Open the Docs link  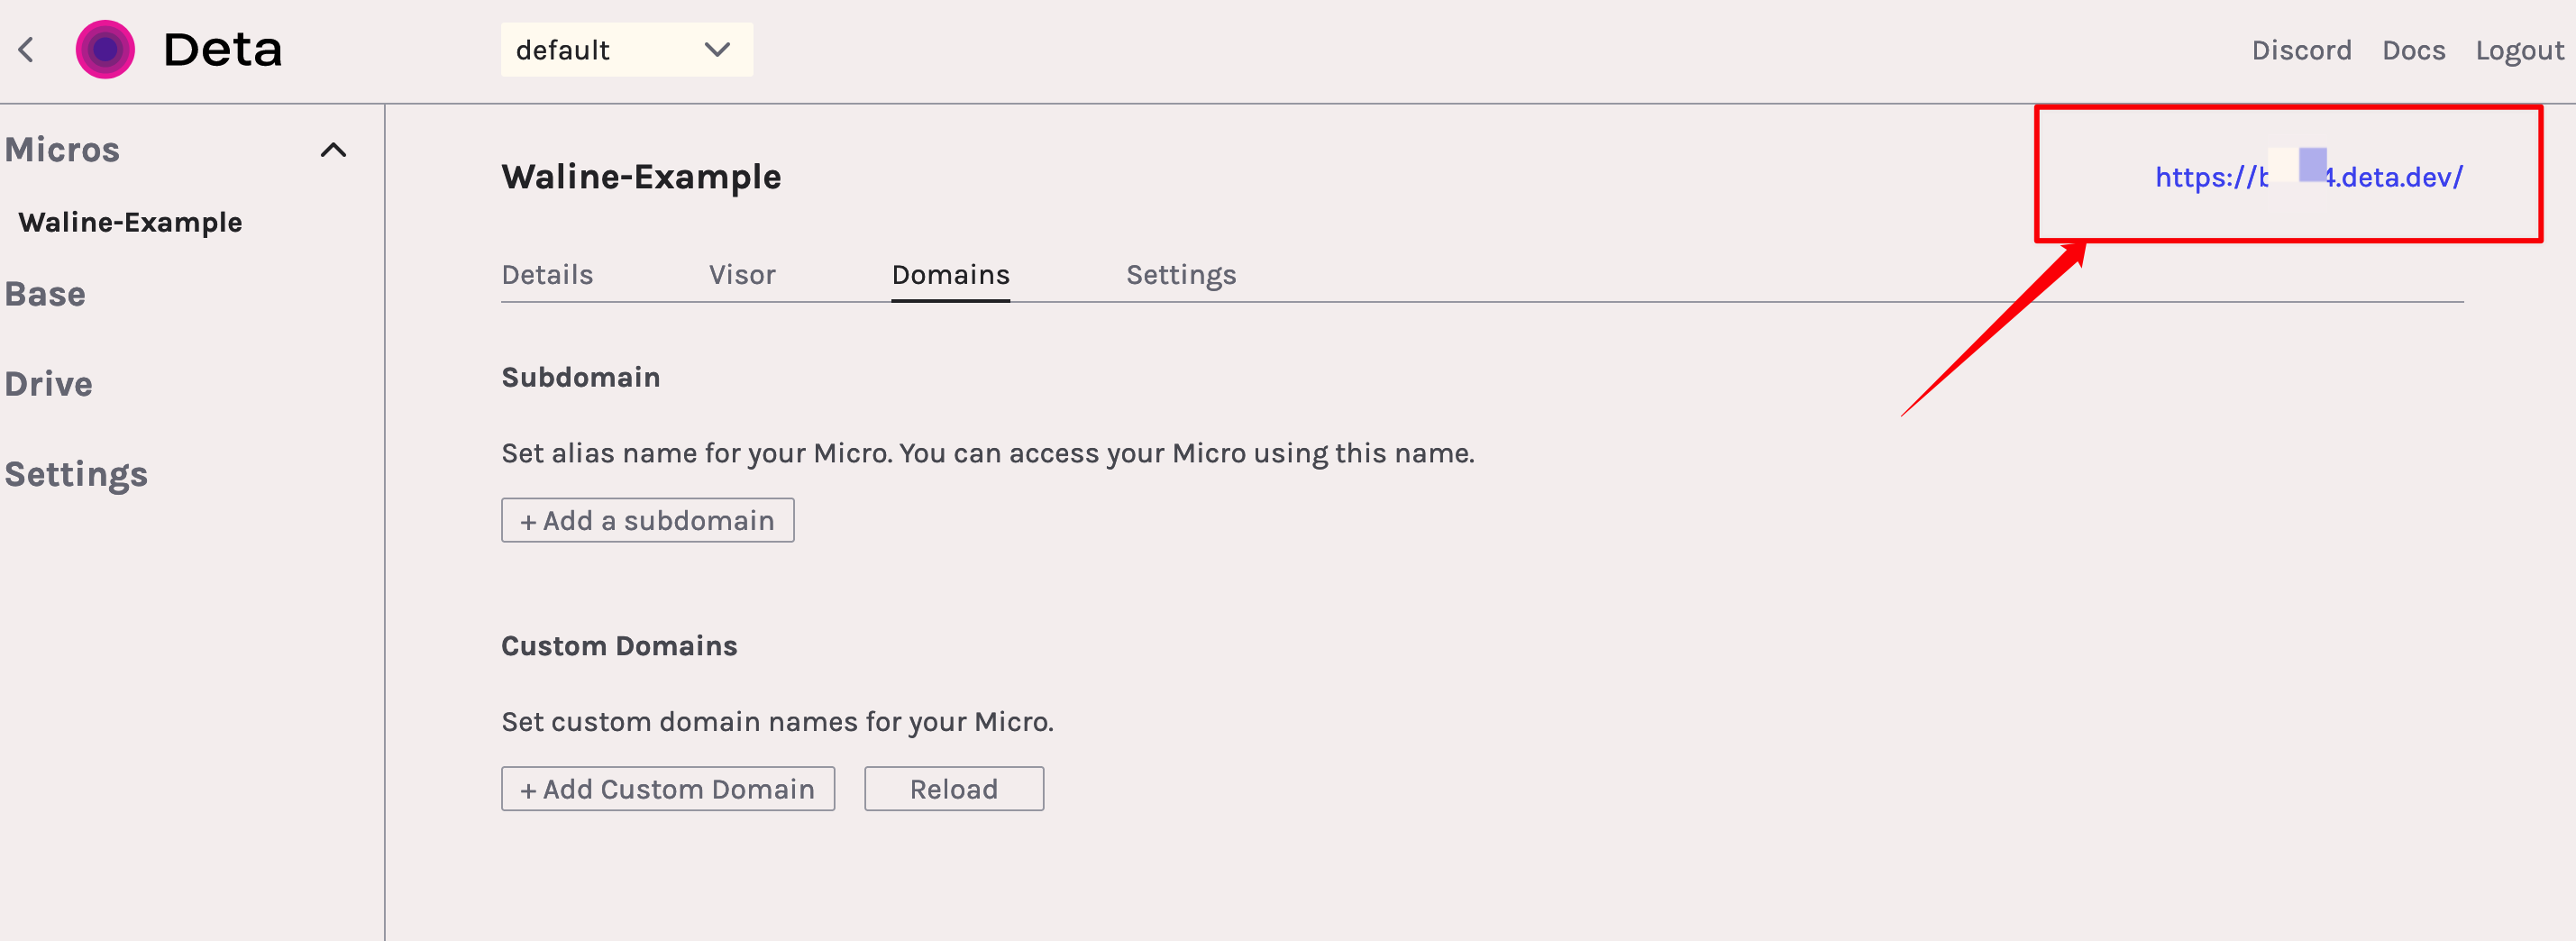(2413, 50)
